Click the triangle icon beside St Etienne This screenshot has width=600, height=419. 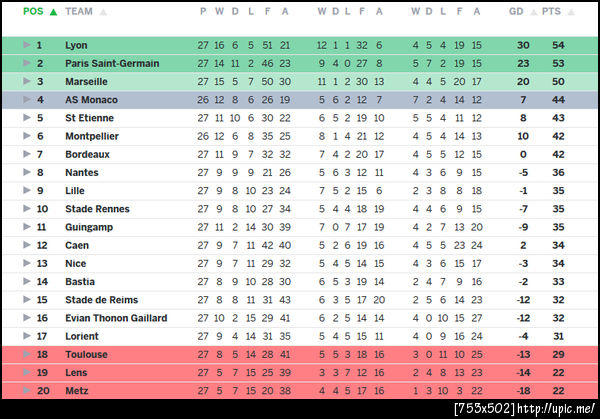[x=28, y=118]
